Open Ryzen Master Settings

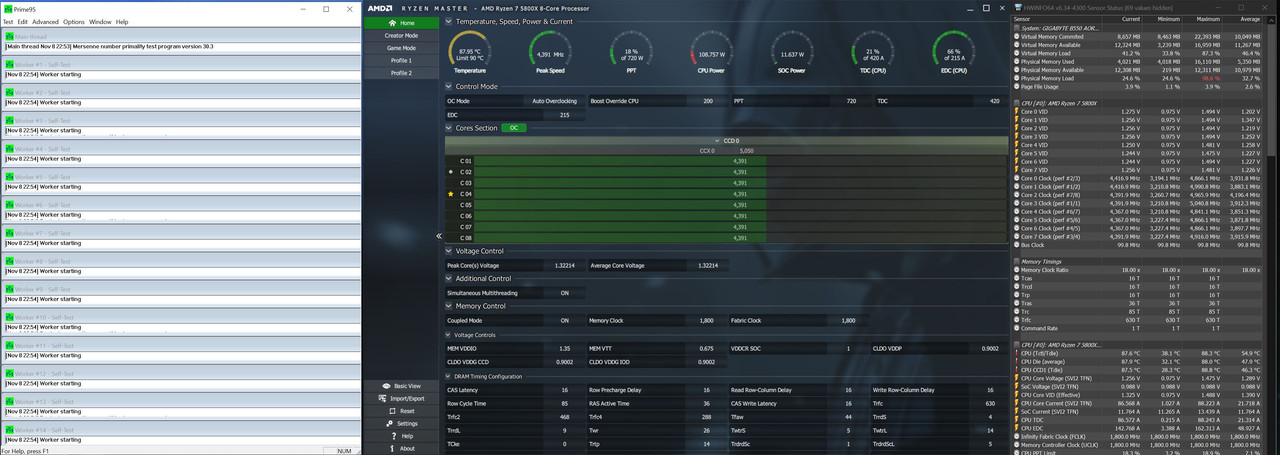click(401, 423)
